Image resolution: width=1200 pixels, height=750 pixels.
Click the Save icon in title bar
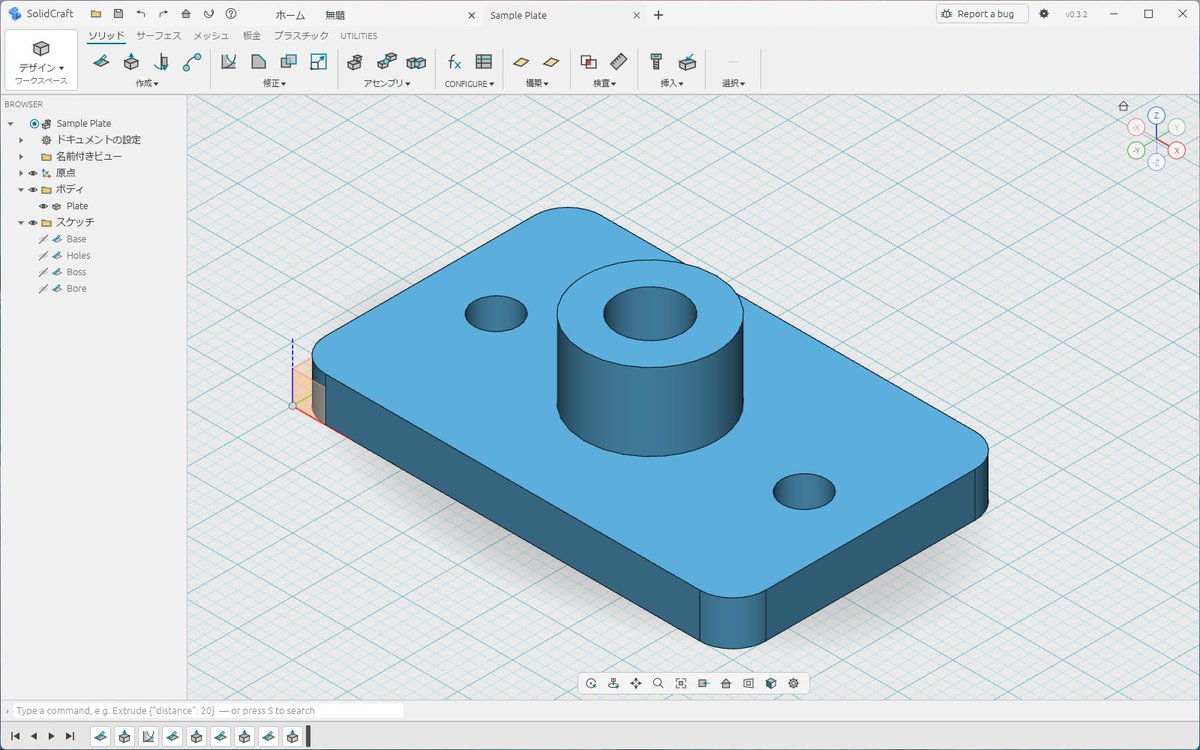[118, 14]
